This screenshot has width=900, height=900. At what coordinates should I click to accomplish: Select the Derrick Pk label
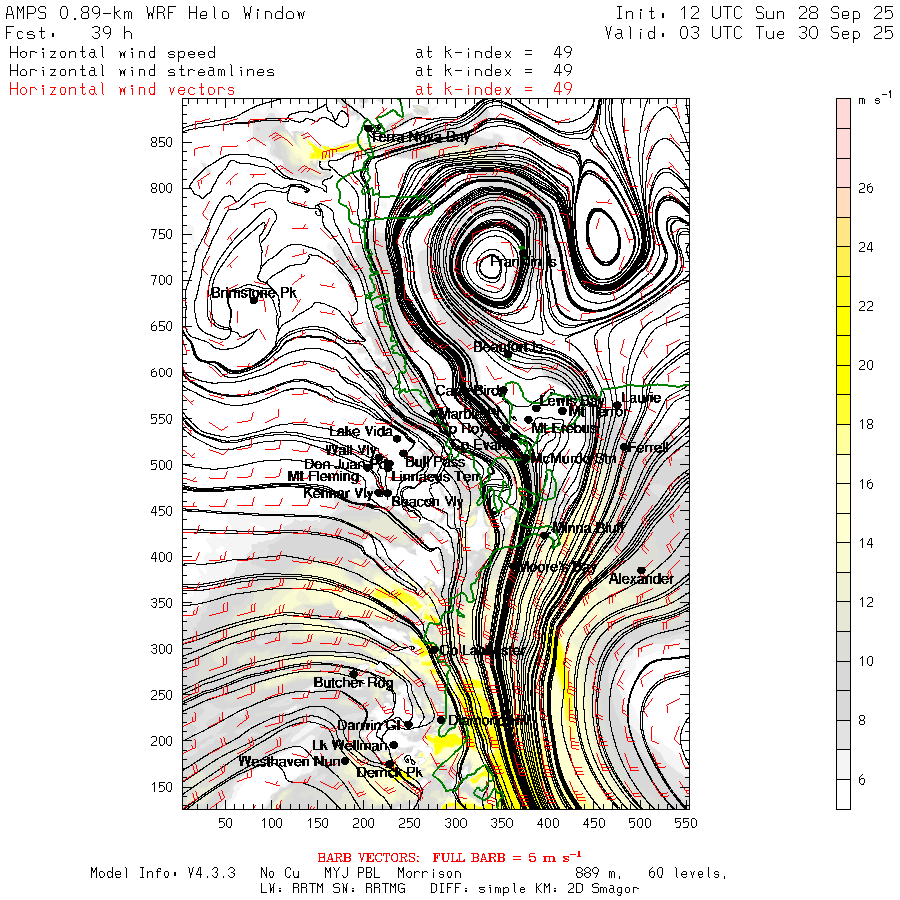click(x=389, y=773)
